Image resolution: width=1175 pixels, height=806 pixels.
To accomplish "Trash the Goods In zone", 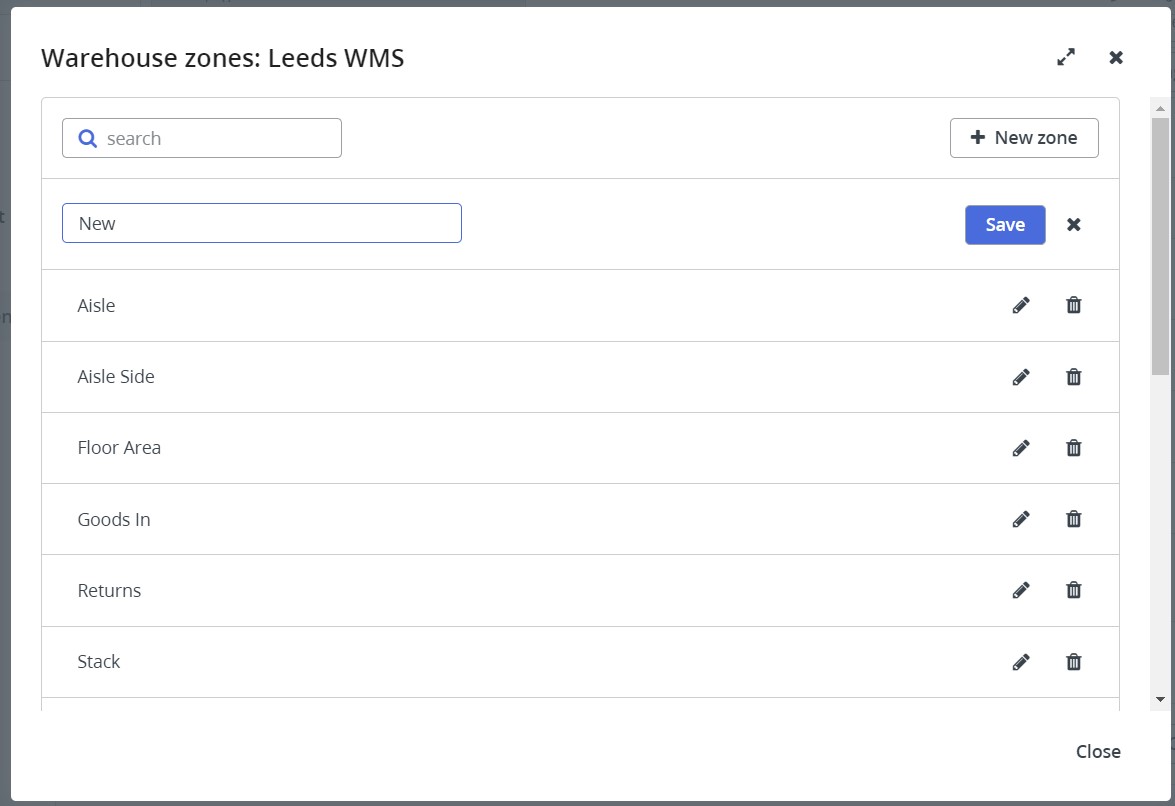I will coord(1074,519).
